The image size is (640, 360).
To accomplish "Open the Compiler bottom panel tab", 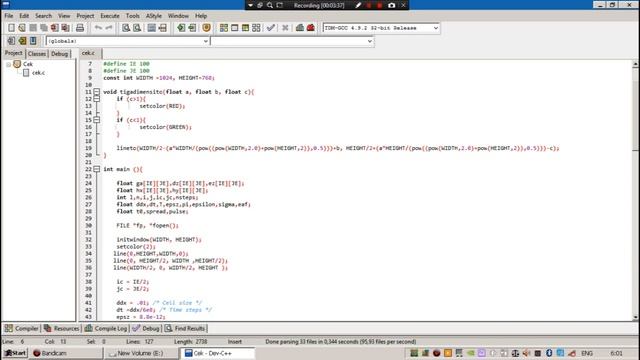I will pyautogui.click(x=22, y=328).
